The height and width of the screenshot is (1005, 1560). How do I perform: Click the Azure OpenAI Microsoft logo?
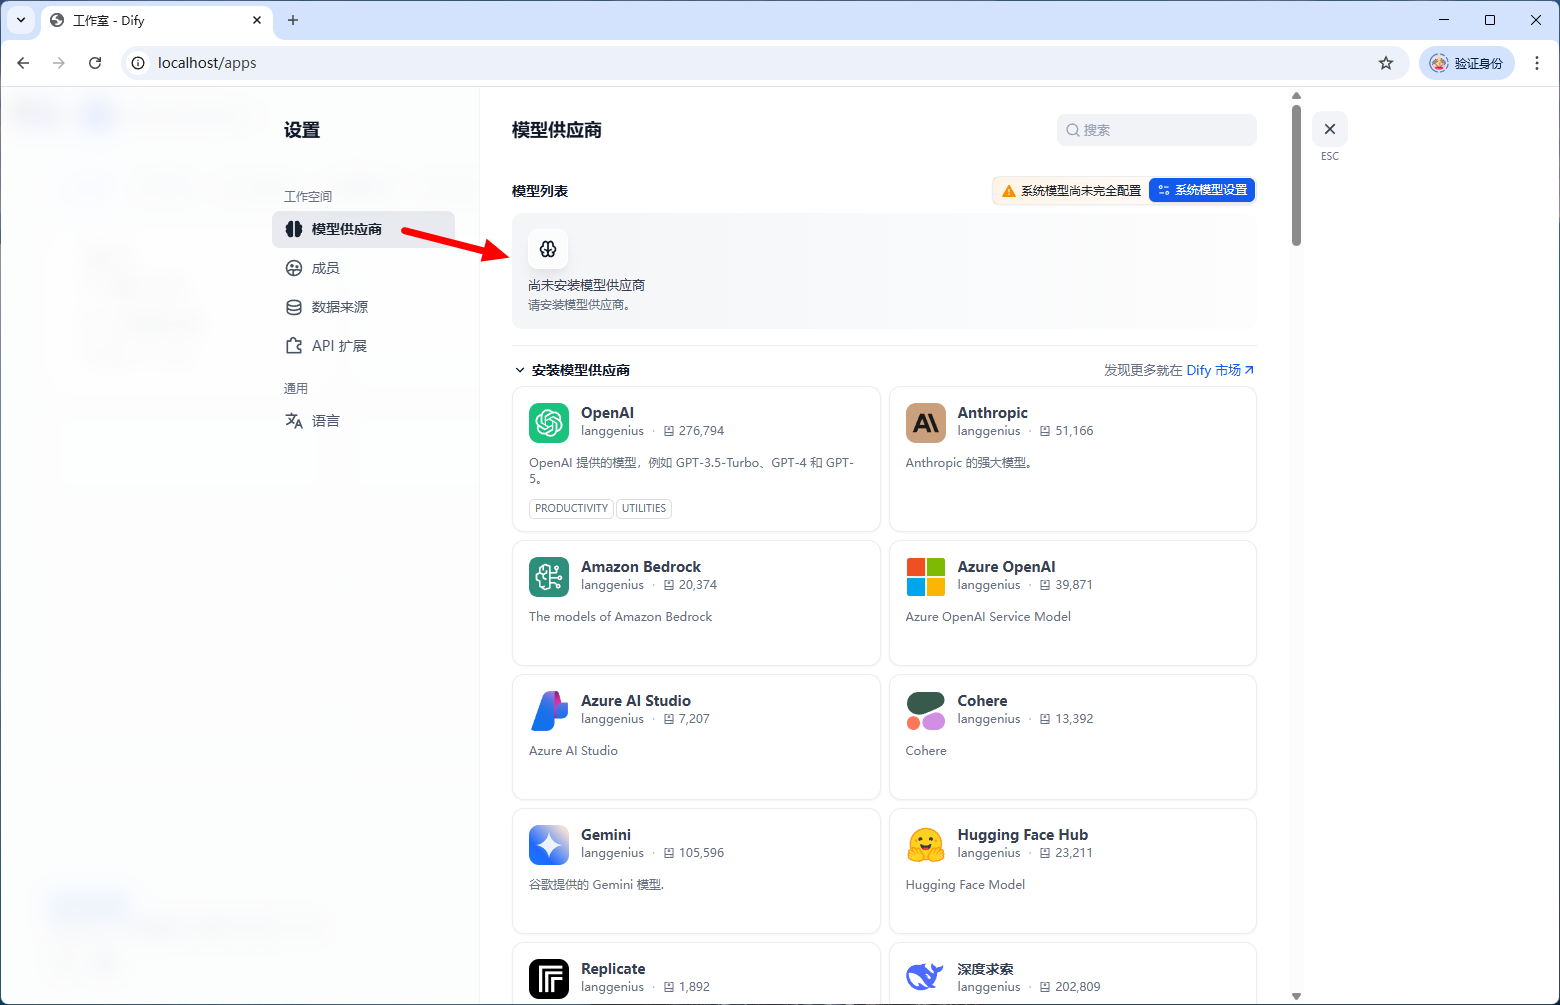(x=925, y=577)
